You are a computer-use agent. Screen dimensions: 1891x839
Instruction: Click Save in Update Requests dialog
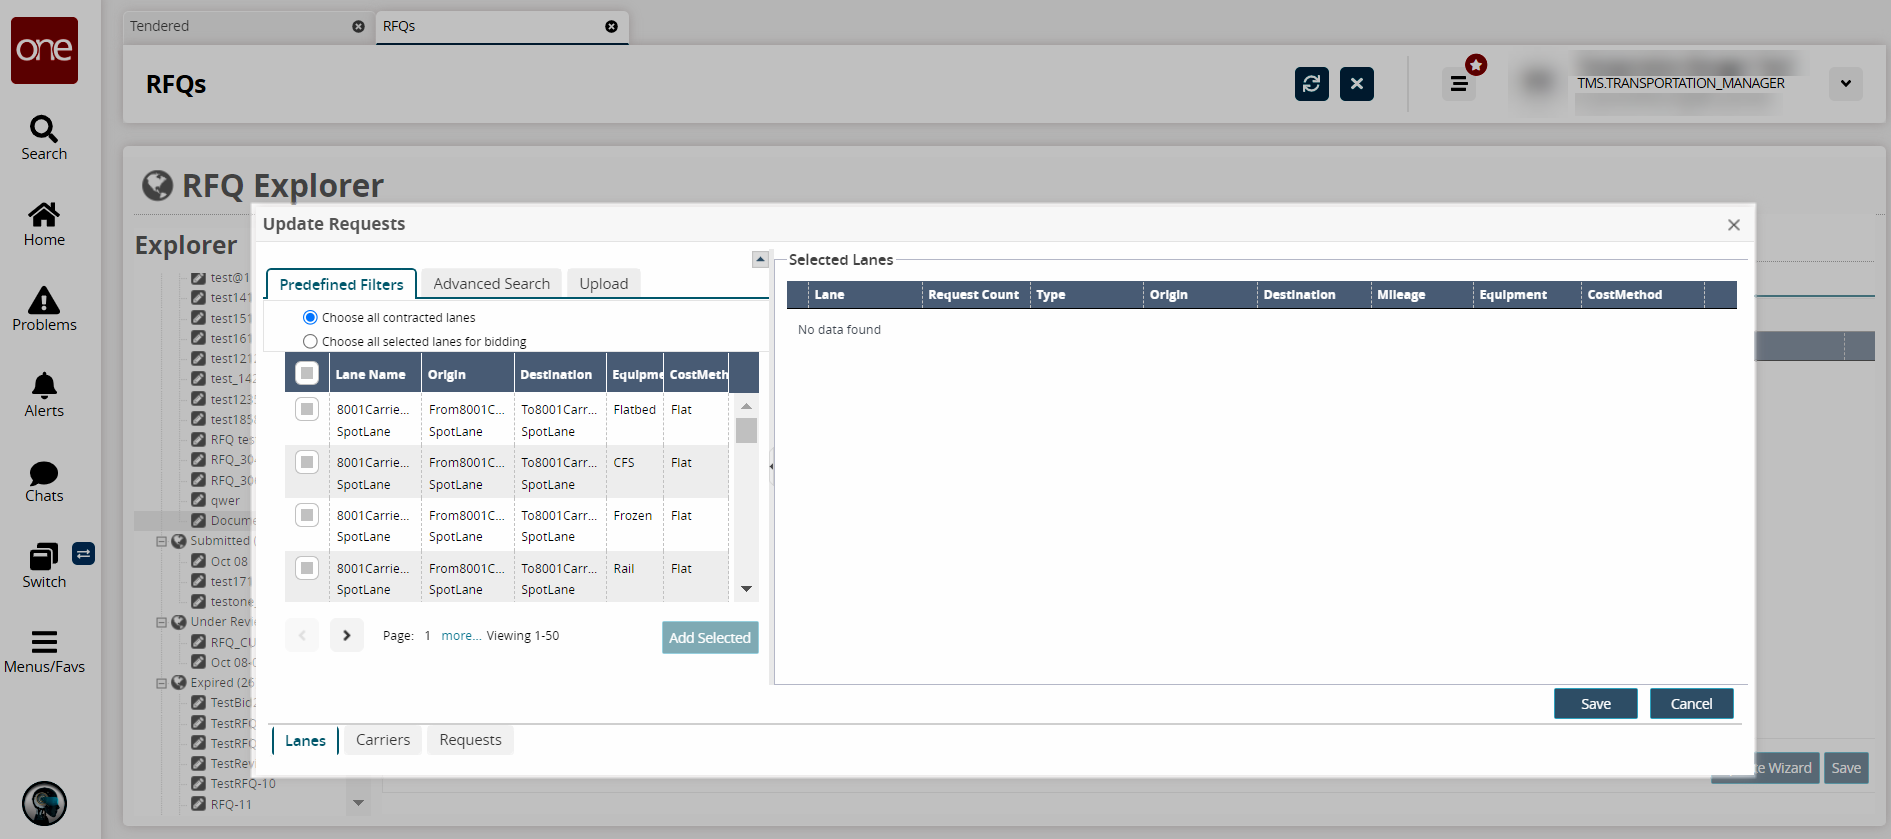[1596, 703]
